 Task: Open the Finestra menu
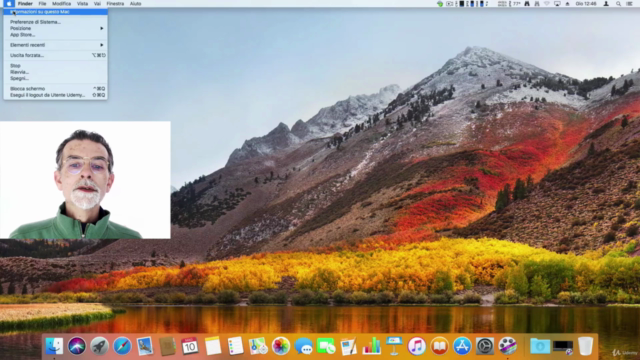coord(115,4)
